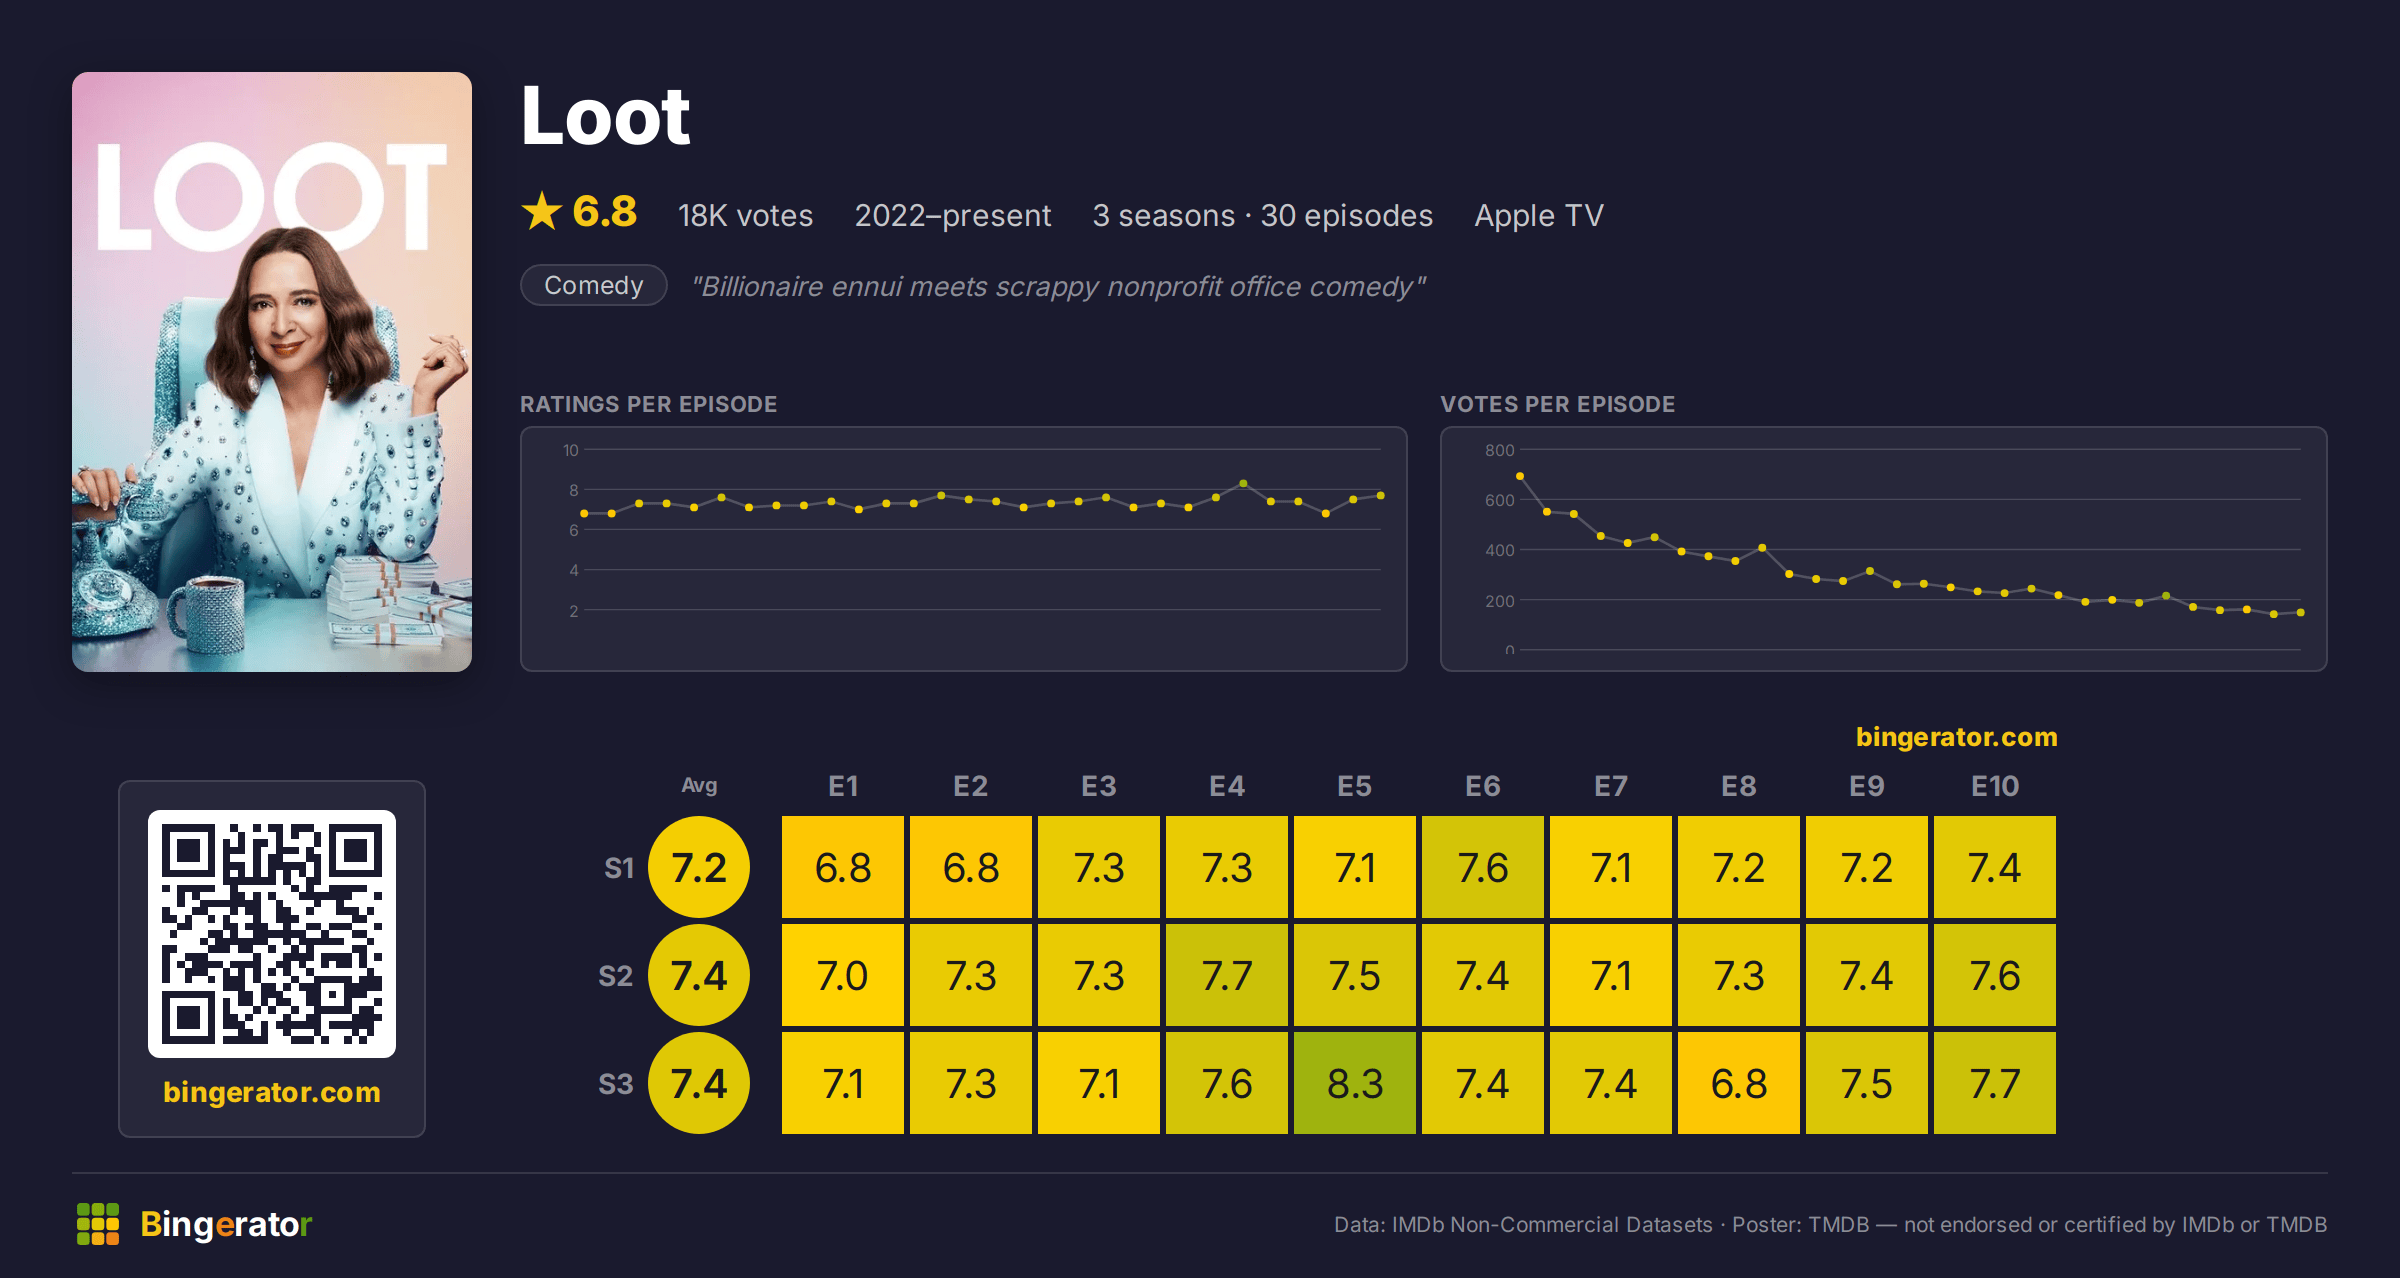2400x1278 pixels.
Task: Click the green 8.3 rating cell
Action: point(1355,1083)
